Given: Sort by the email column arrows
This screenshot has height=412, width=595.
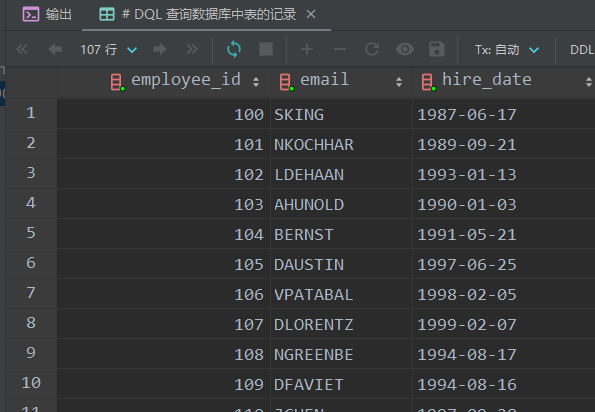Looking at the screenshot, I should click(399, 82).
